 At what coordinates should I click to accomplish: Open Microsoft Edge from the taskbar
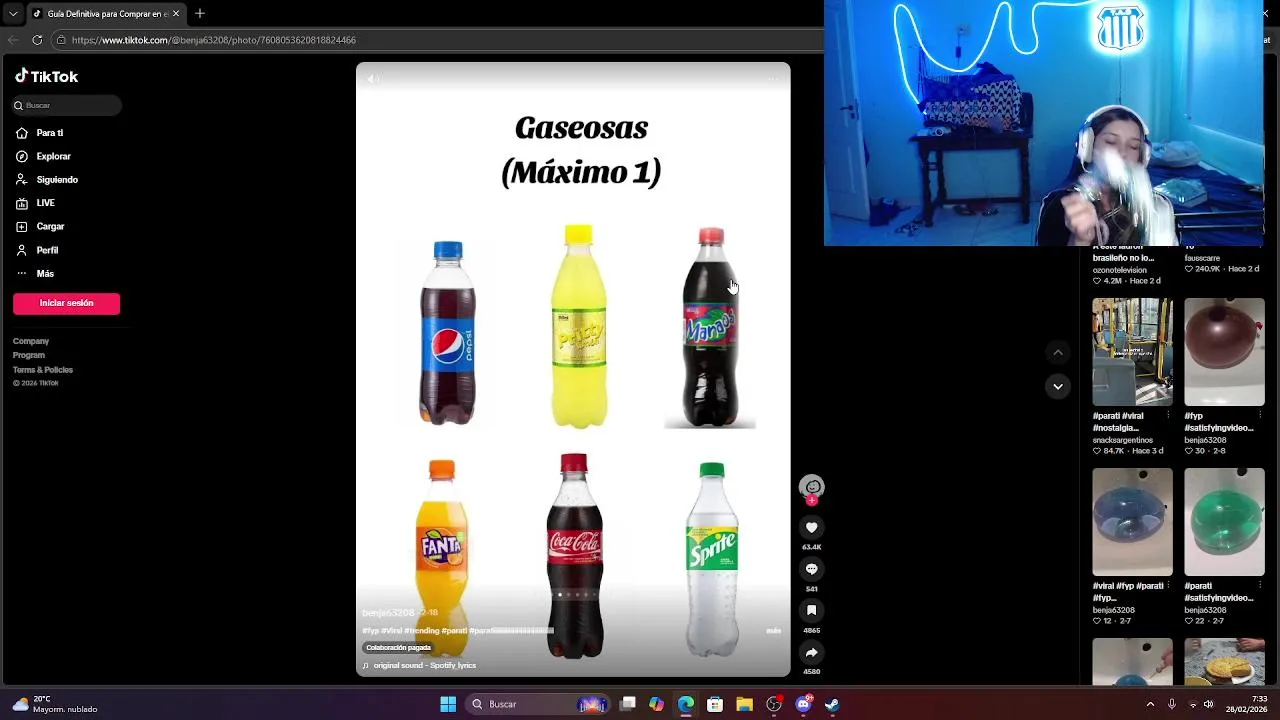(685, 704)
